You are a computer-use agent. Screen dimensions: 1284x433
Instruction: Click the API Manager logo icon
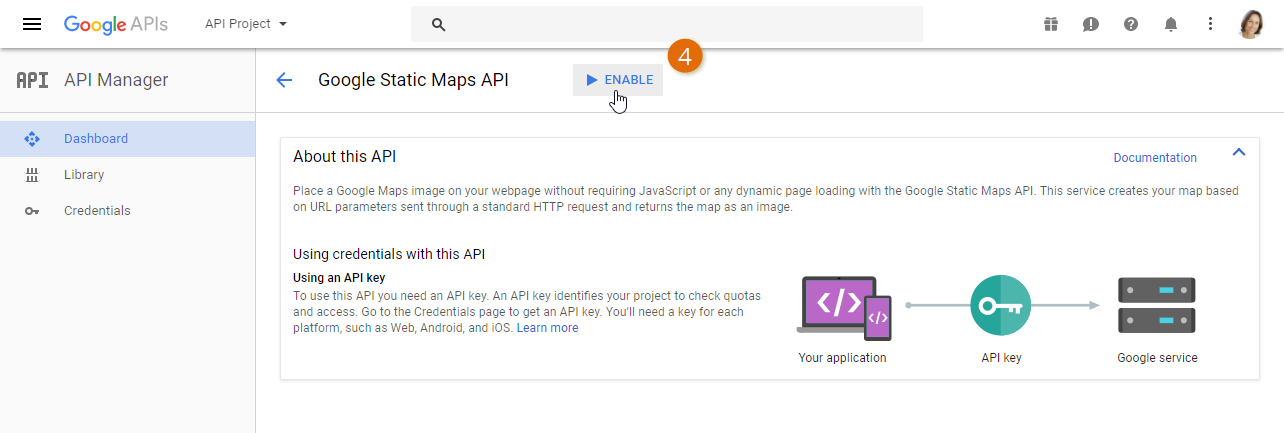tap(32, 80)
